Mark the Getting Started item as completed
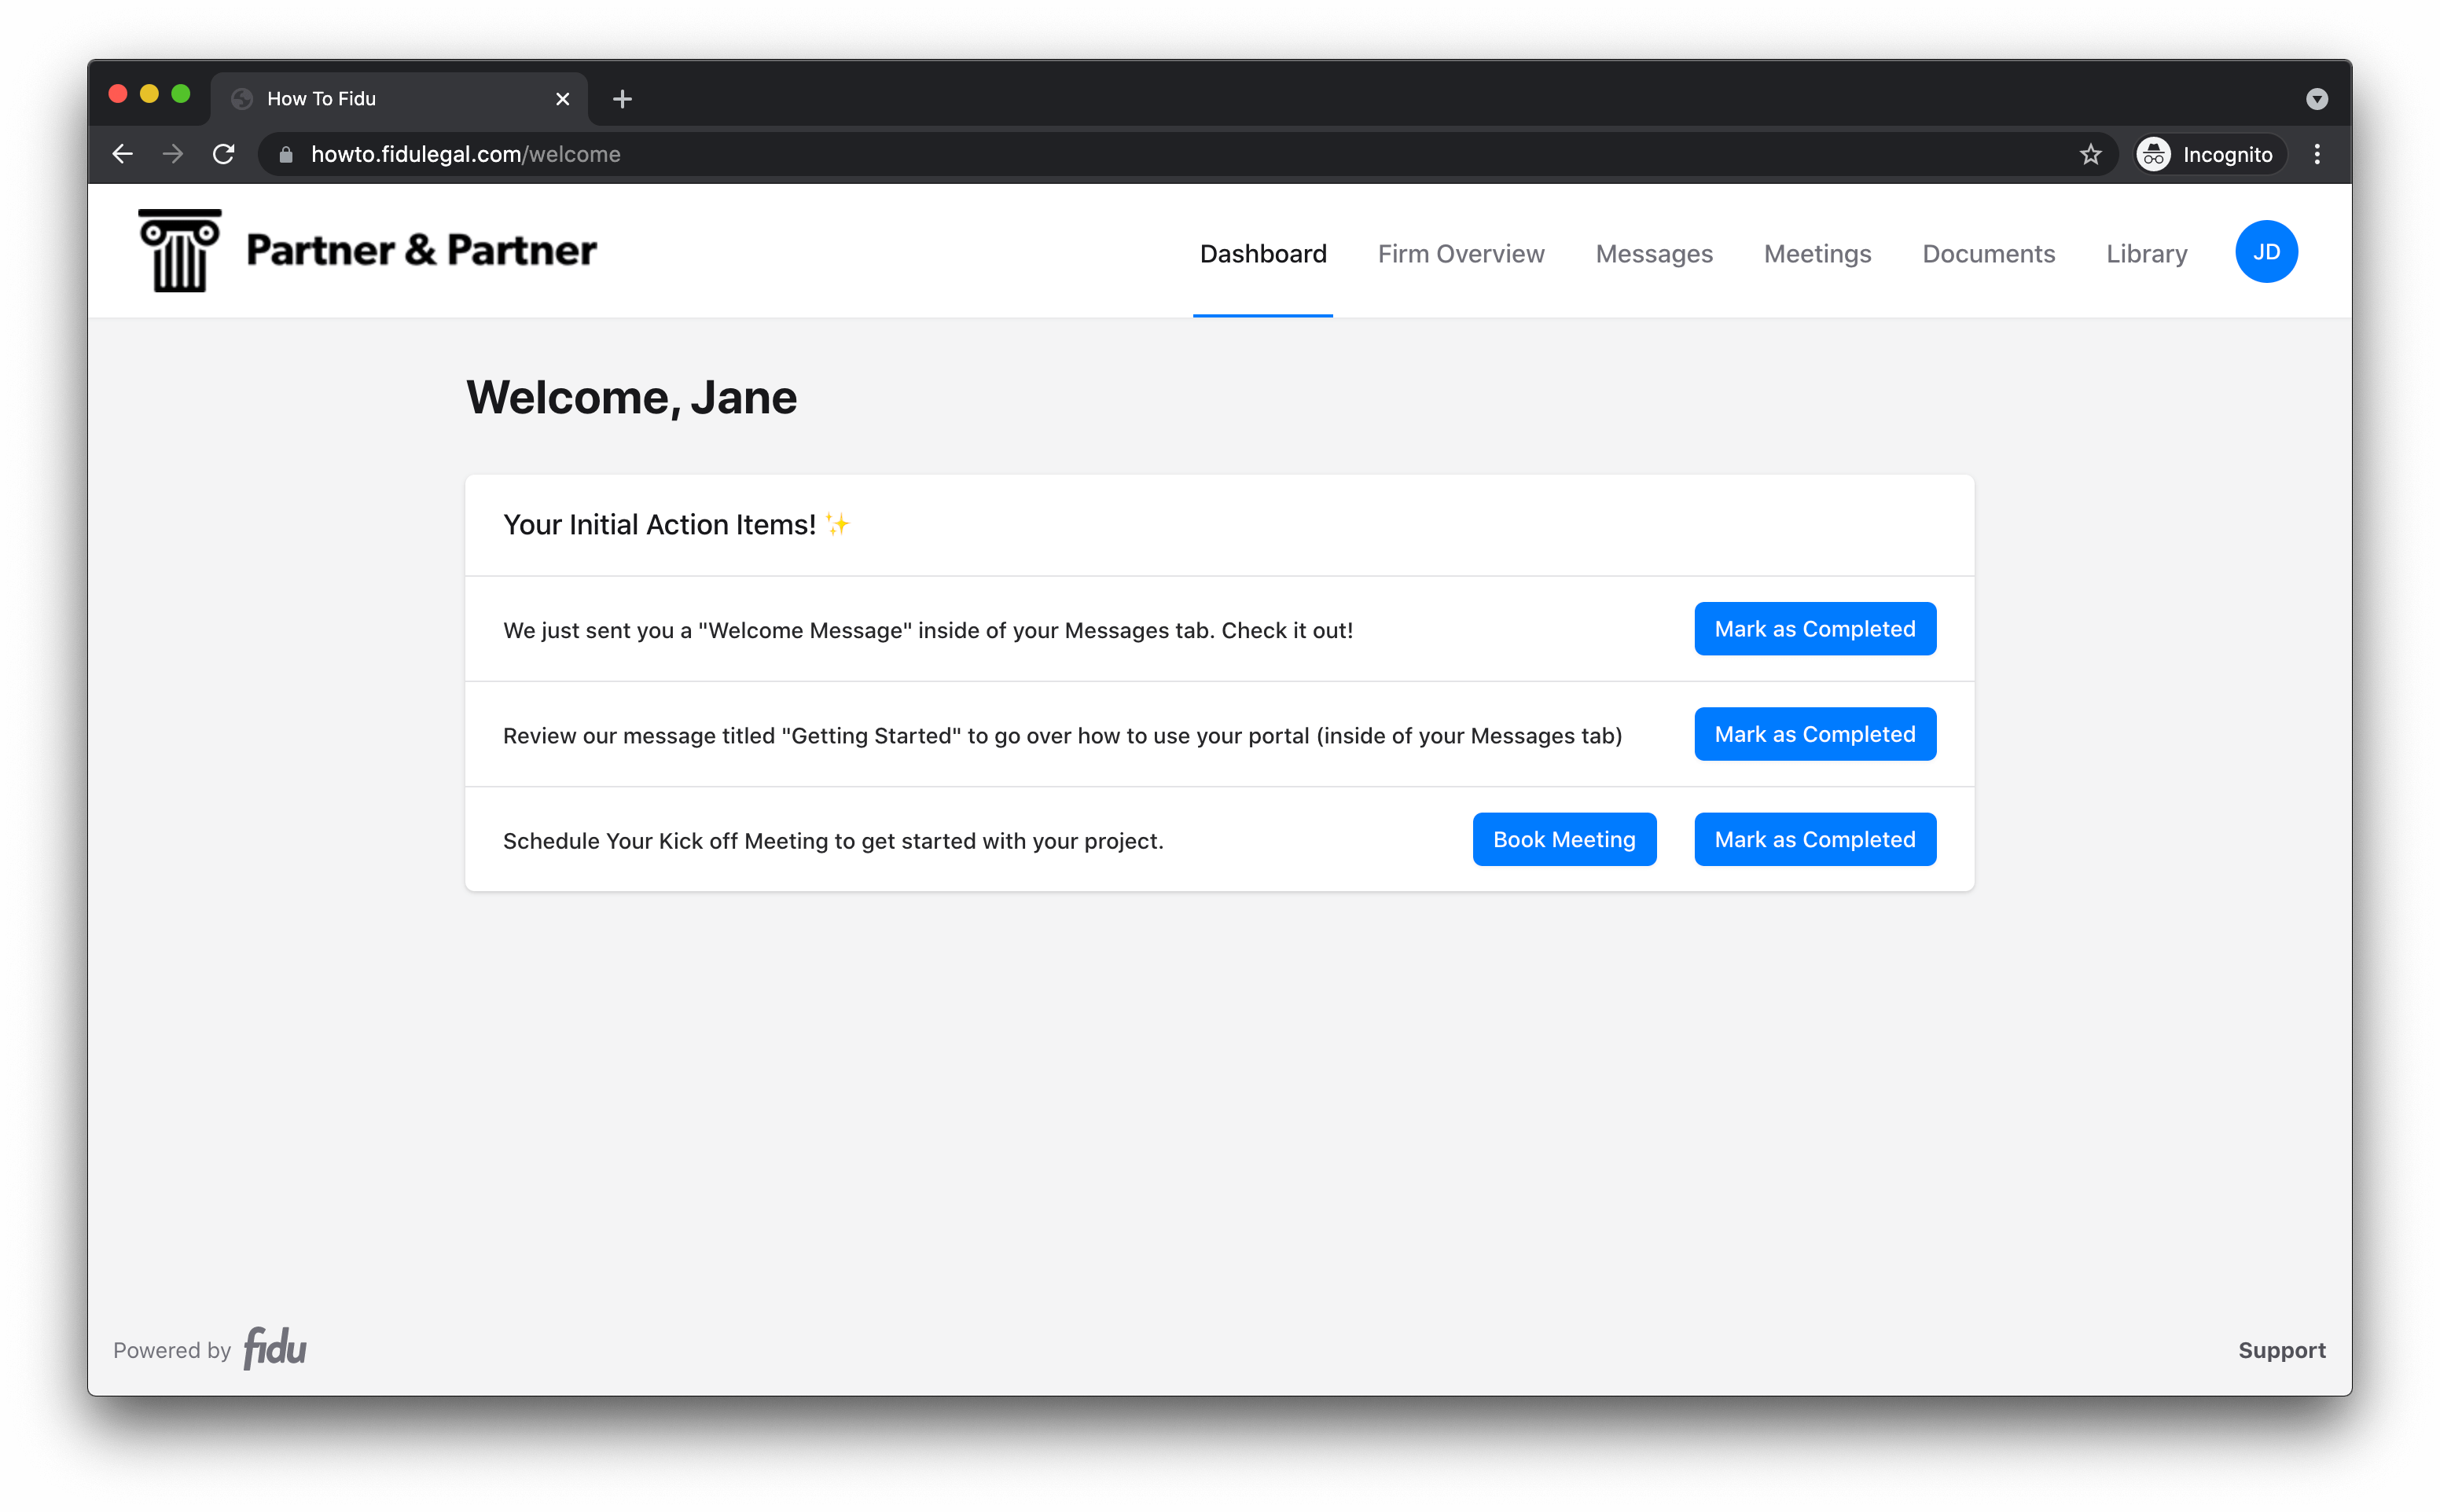Screen dimensions: 2440x1512 click(x=1815, y=734)
